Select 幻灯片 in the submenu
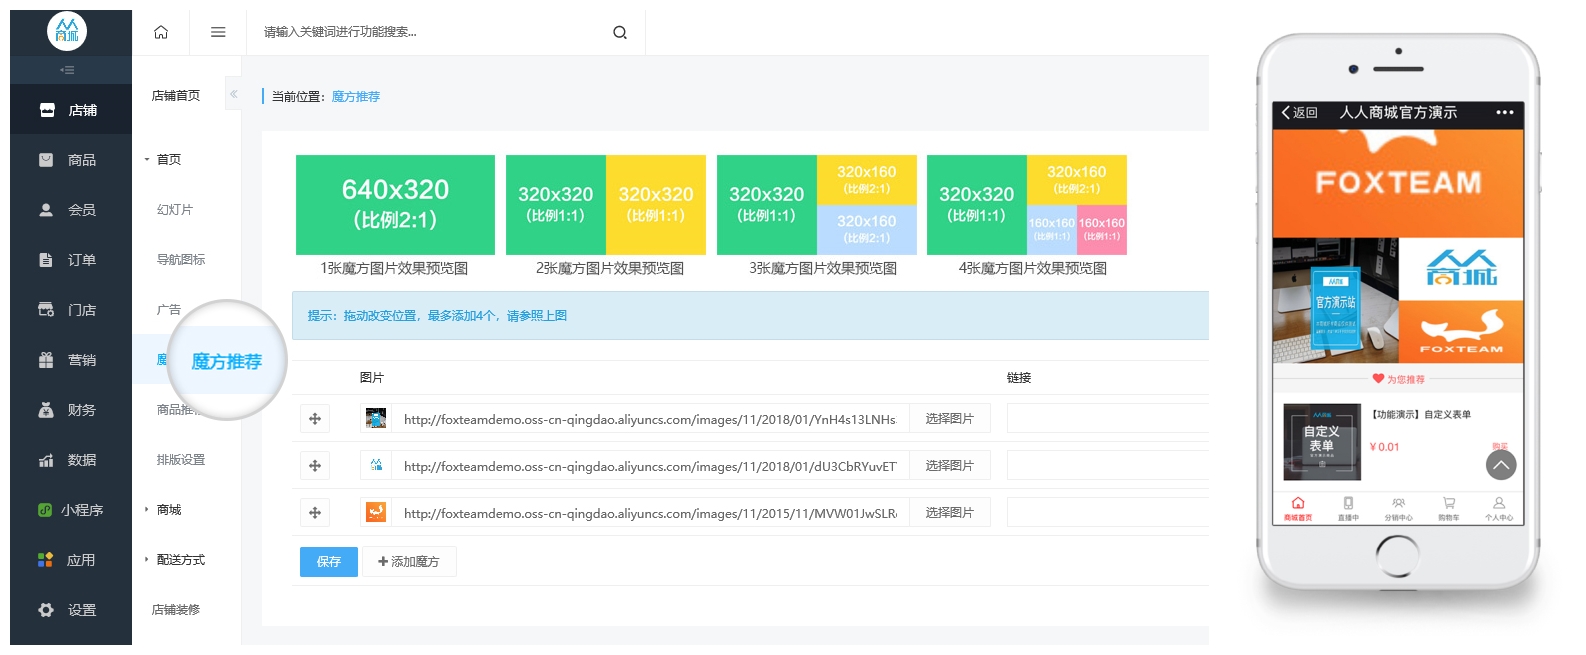Screen dimensions: 1586x655 pyautogui.click(x=175, y=210)
